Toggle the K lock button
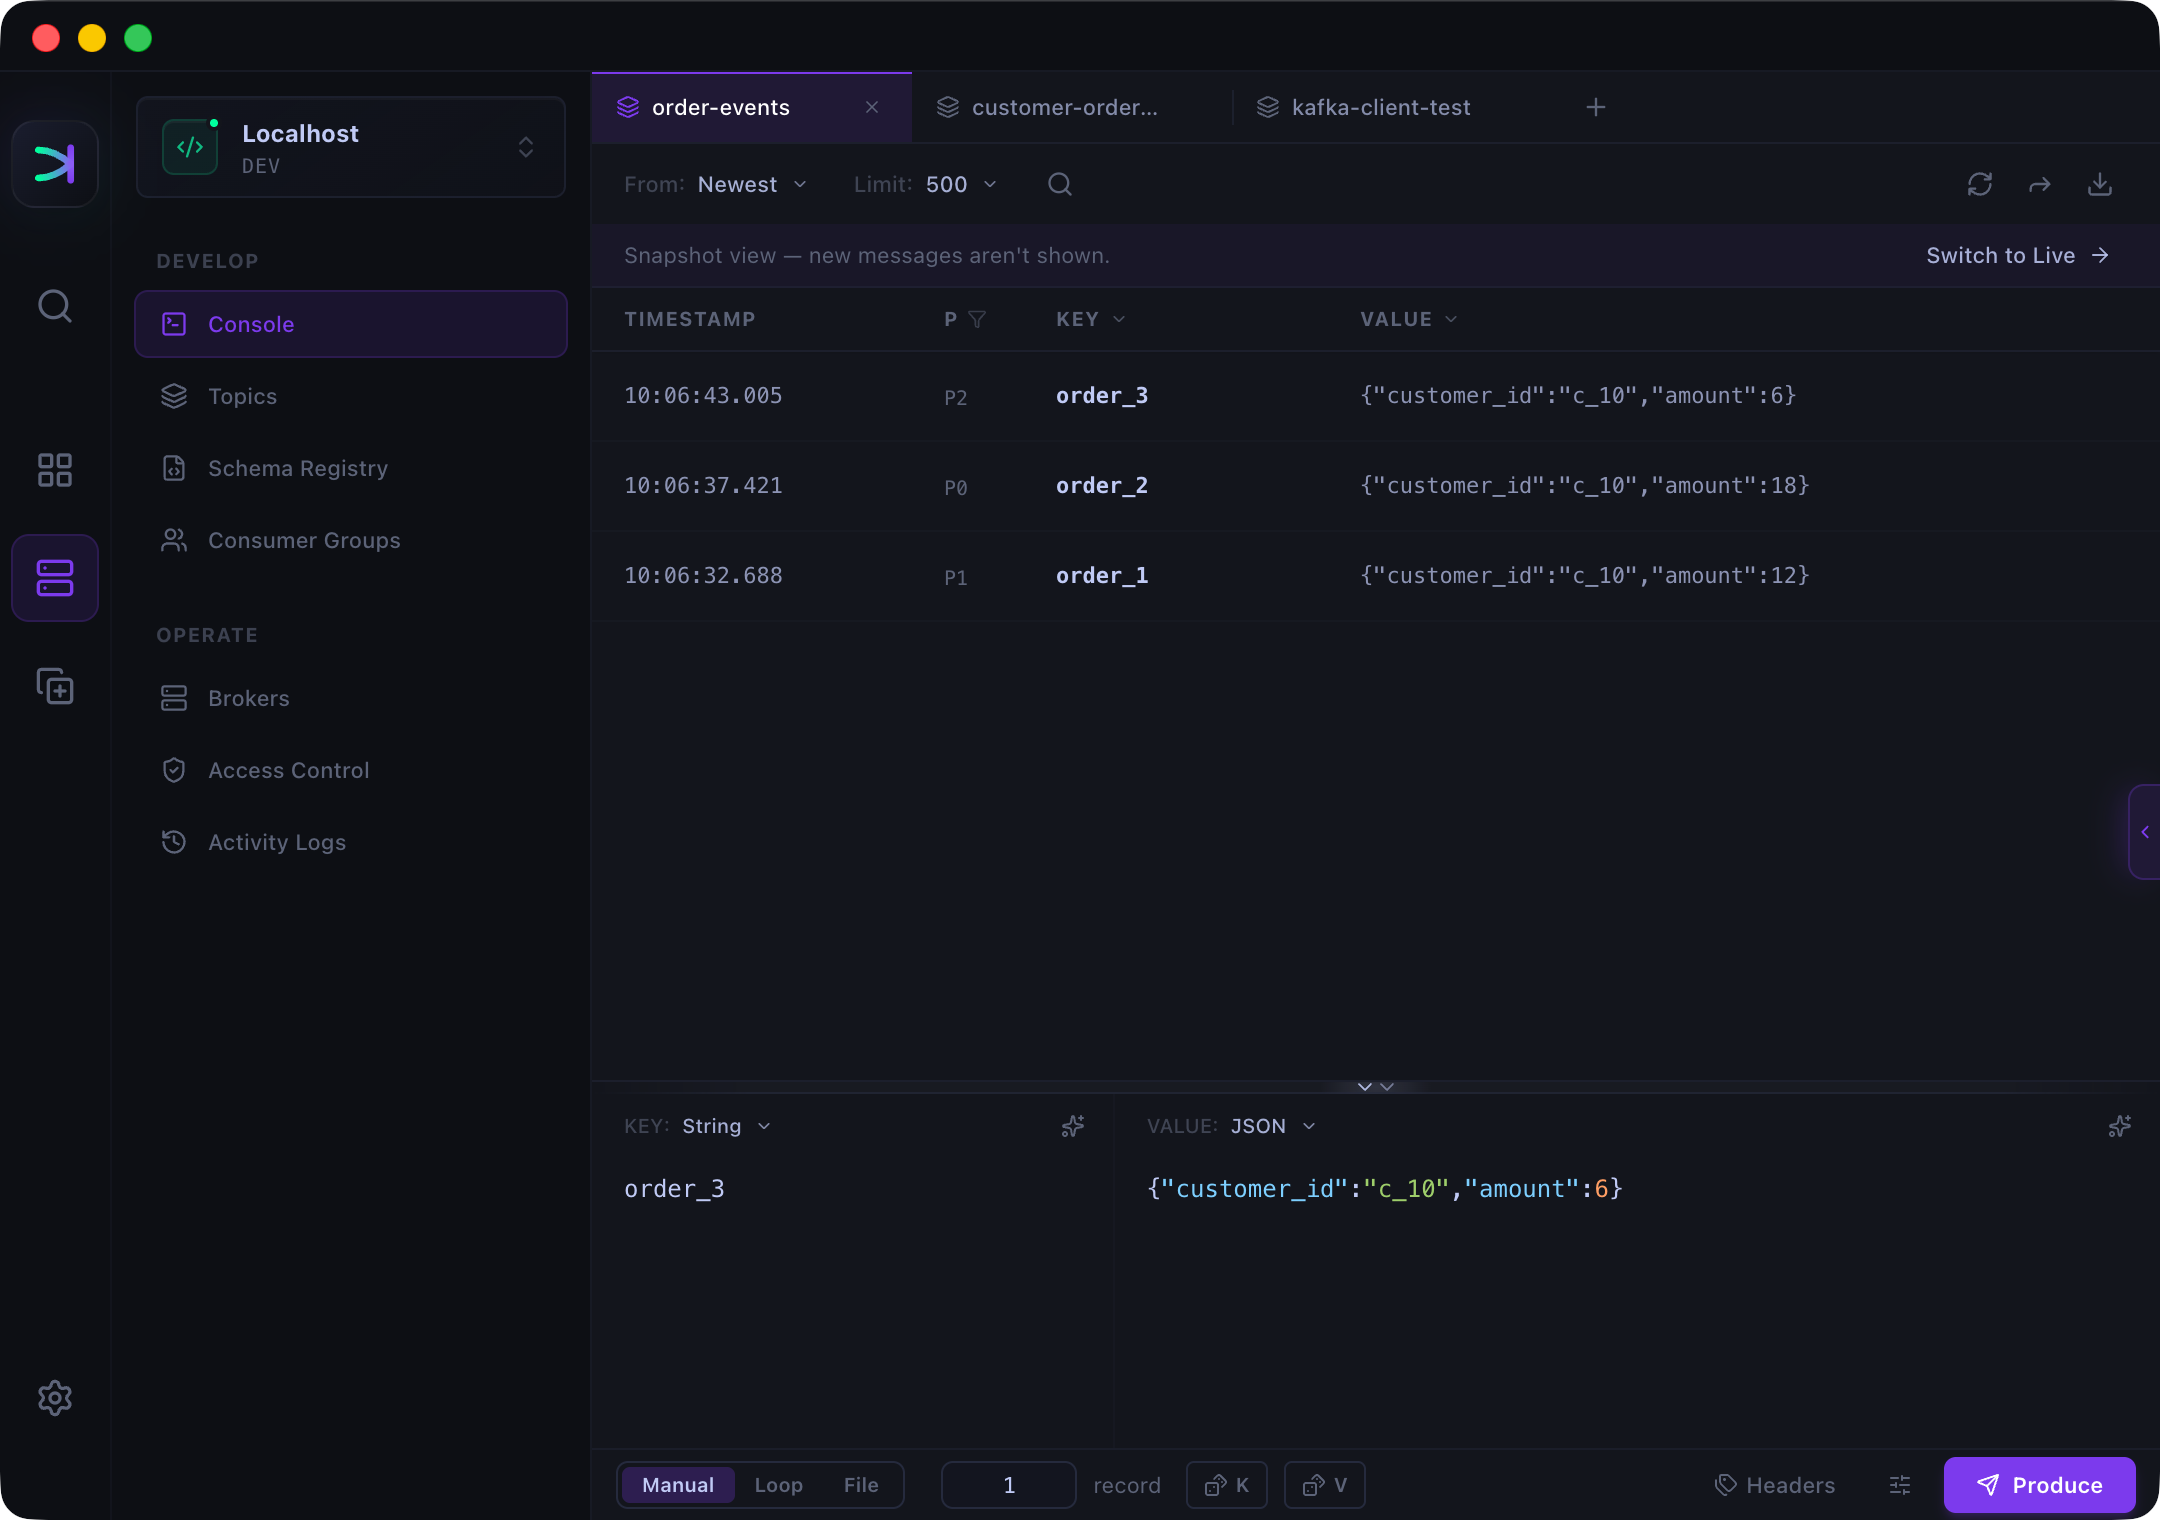2160x1520 pixels. (x=1227, y=1485)
